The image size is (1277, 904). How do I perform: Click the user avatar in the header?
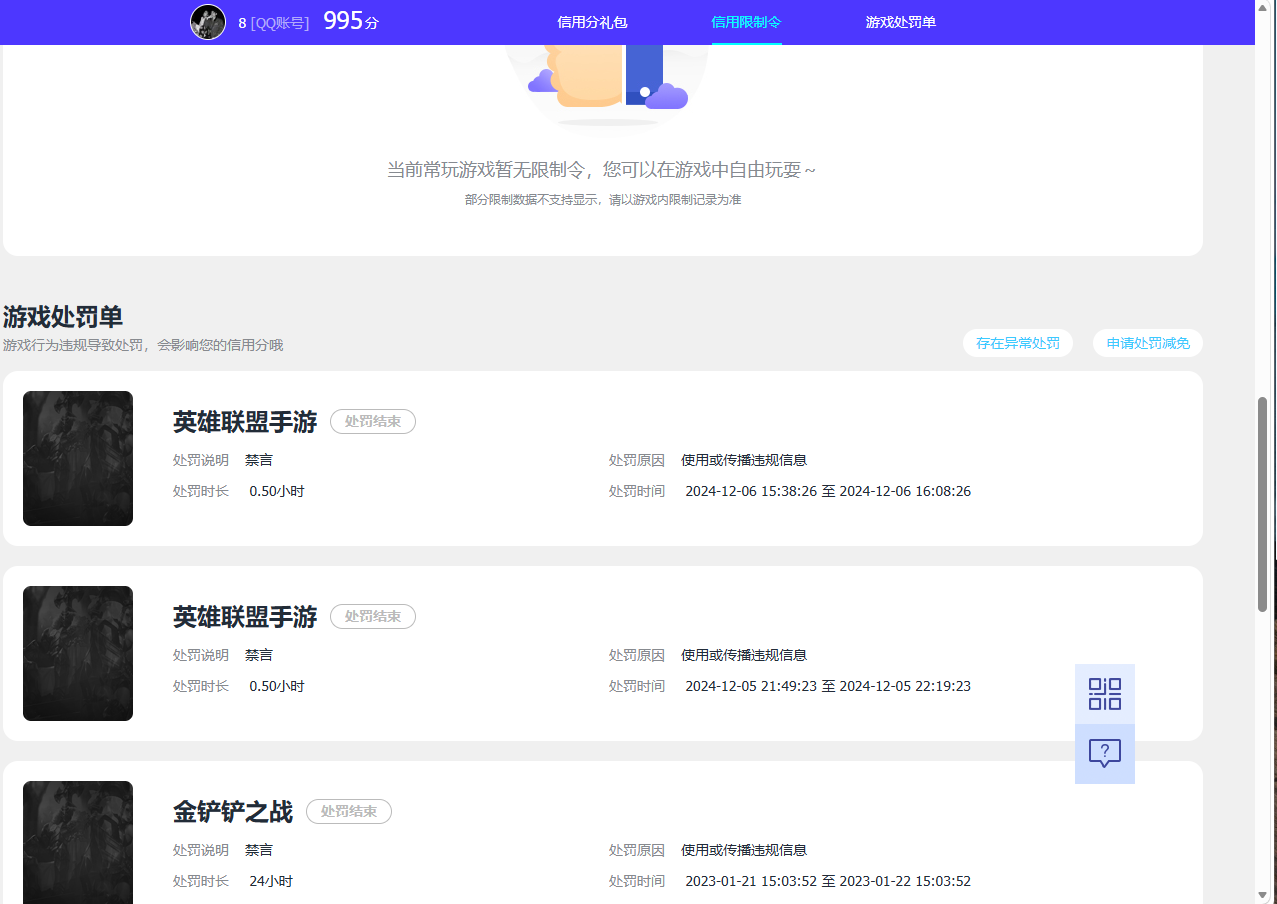208,22
